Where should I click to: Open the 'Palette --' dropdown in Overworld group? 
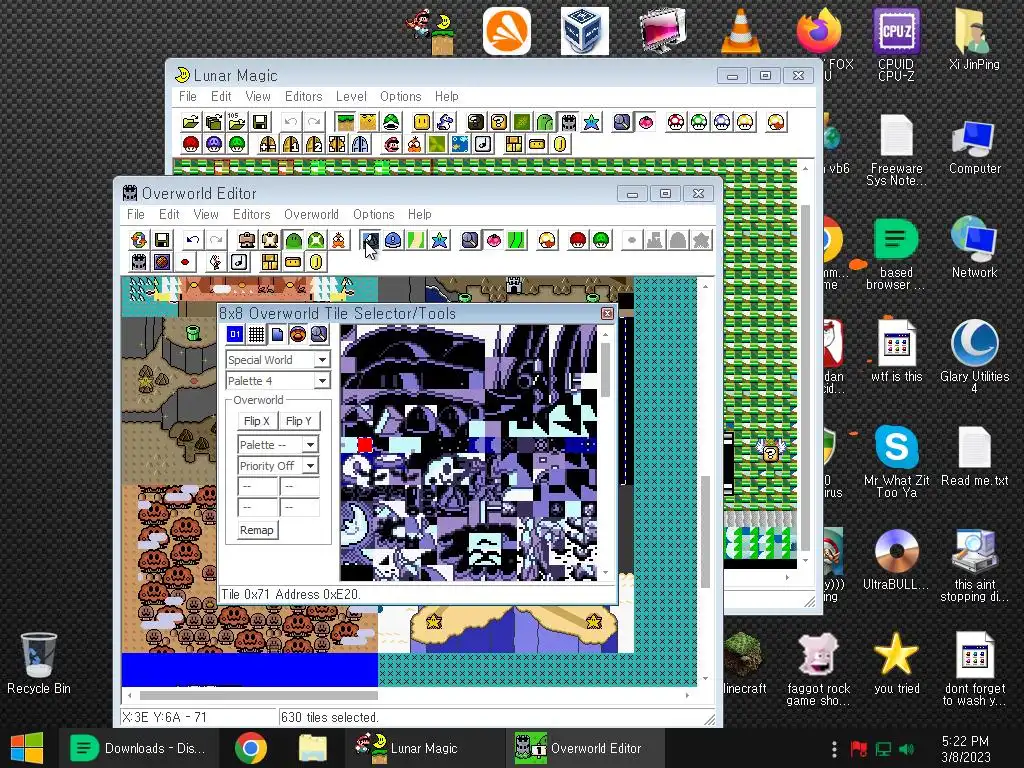[x=310, y=445]
